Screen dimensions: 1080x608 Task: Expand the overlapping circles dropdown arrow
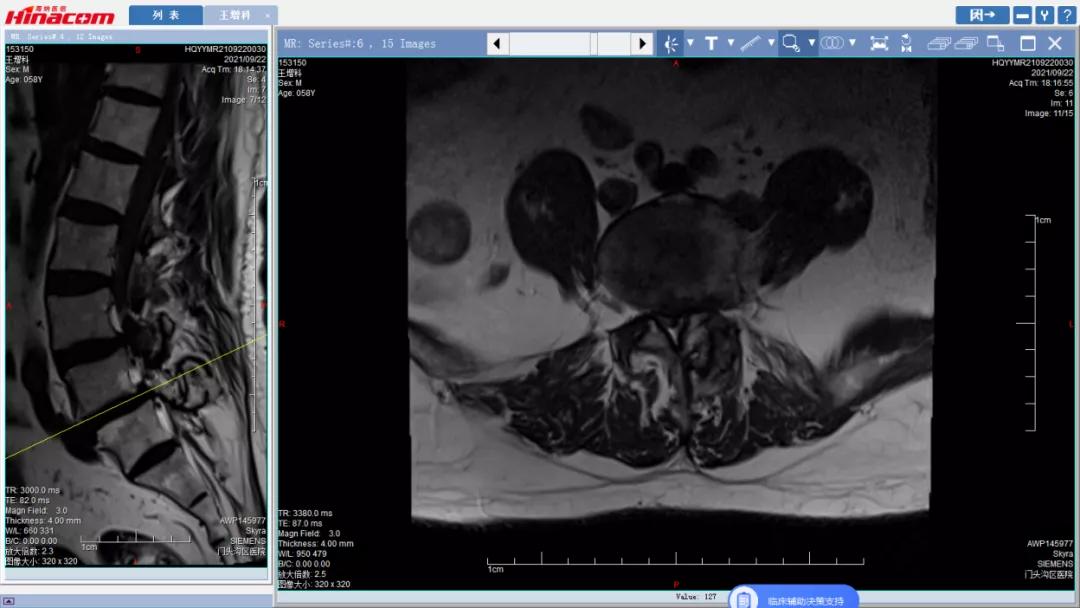[852, 43]
